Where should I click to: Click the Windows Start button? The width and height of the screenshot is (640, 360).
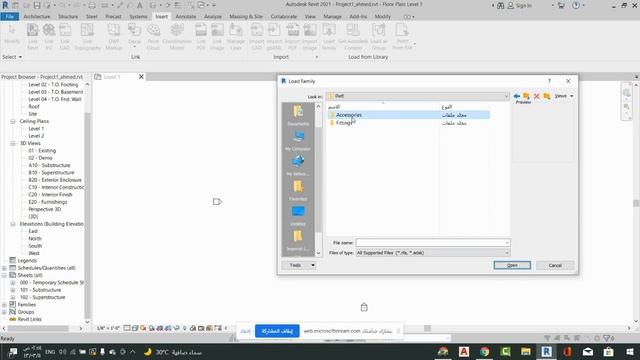coord(630,352)
